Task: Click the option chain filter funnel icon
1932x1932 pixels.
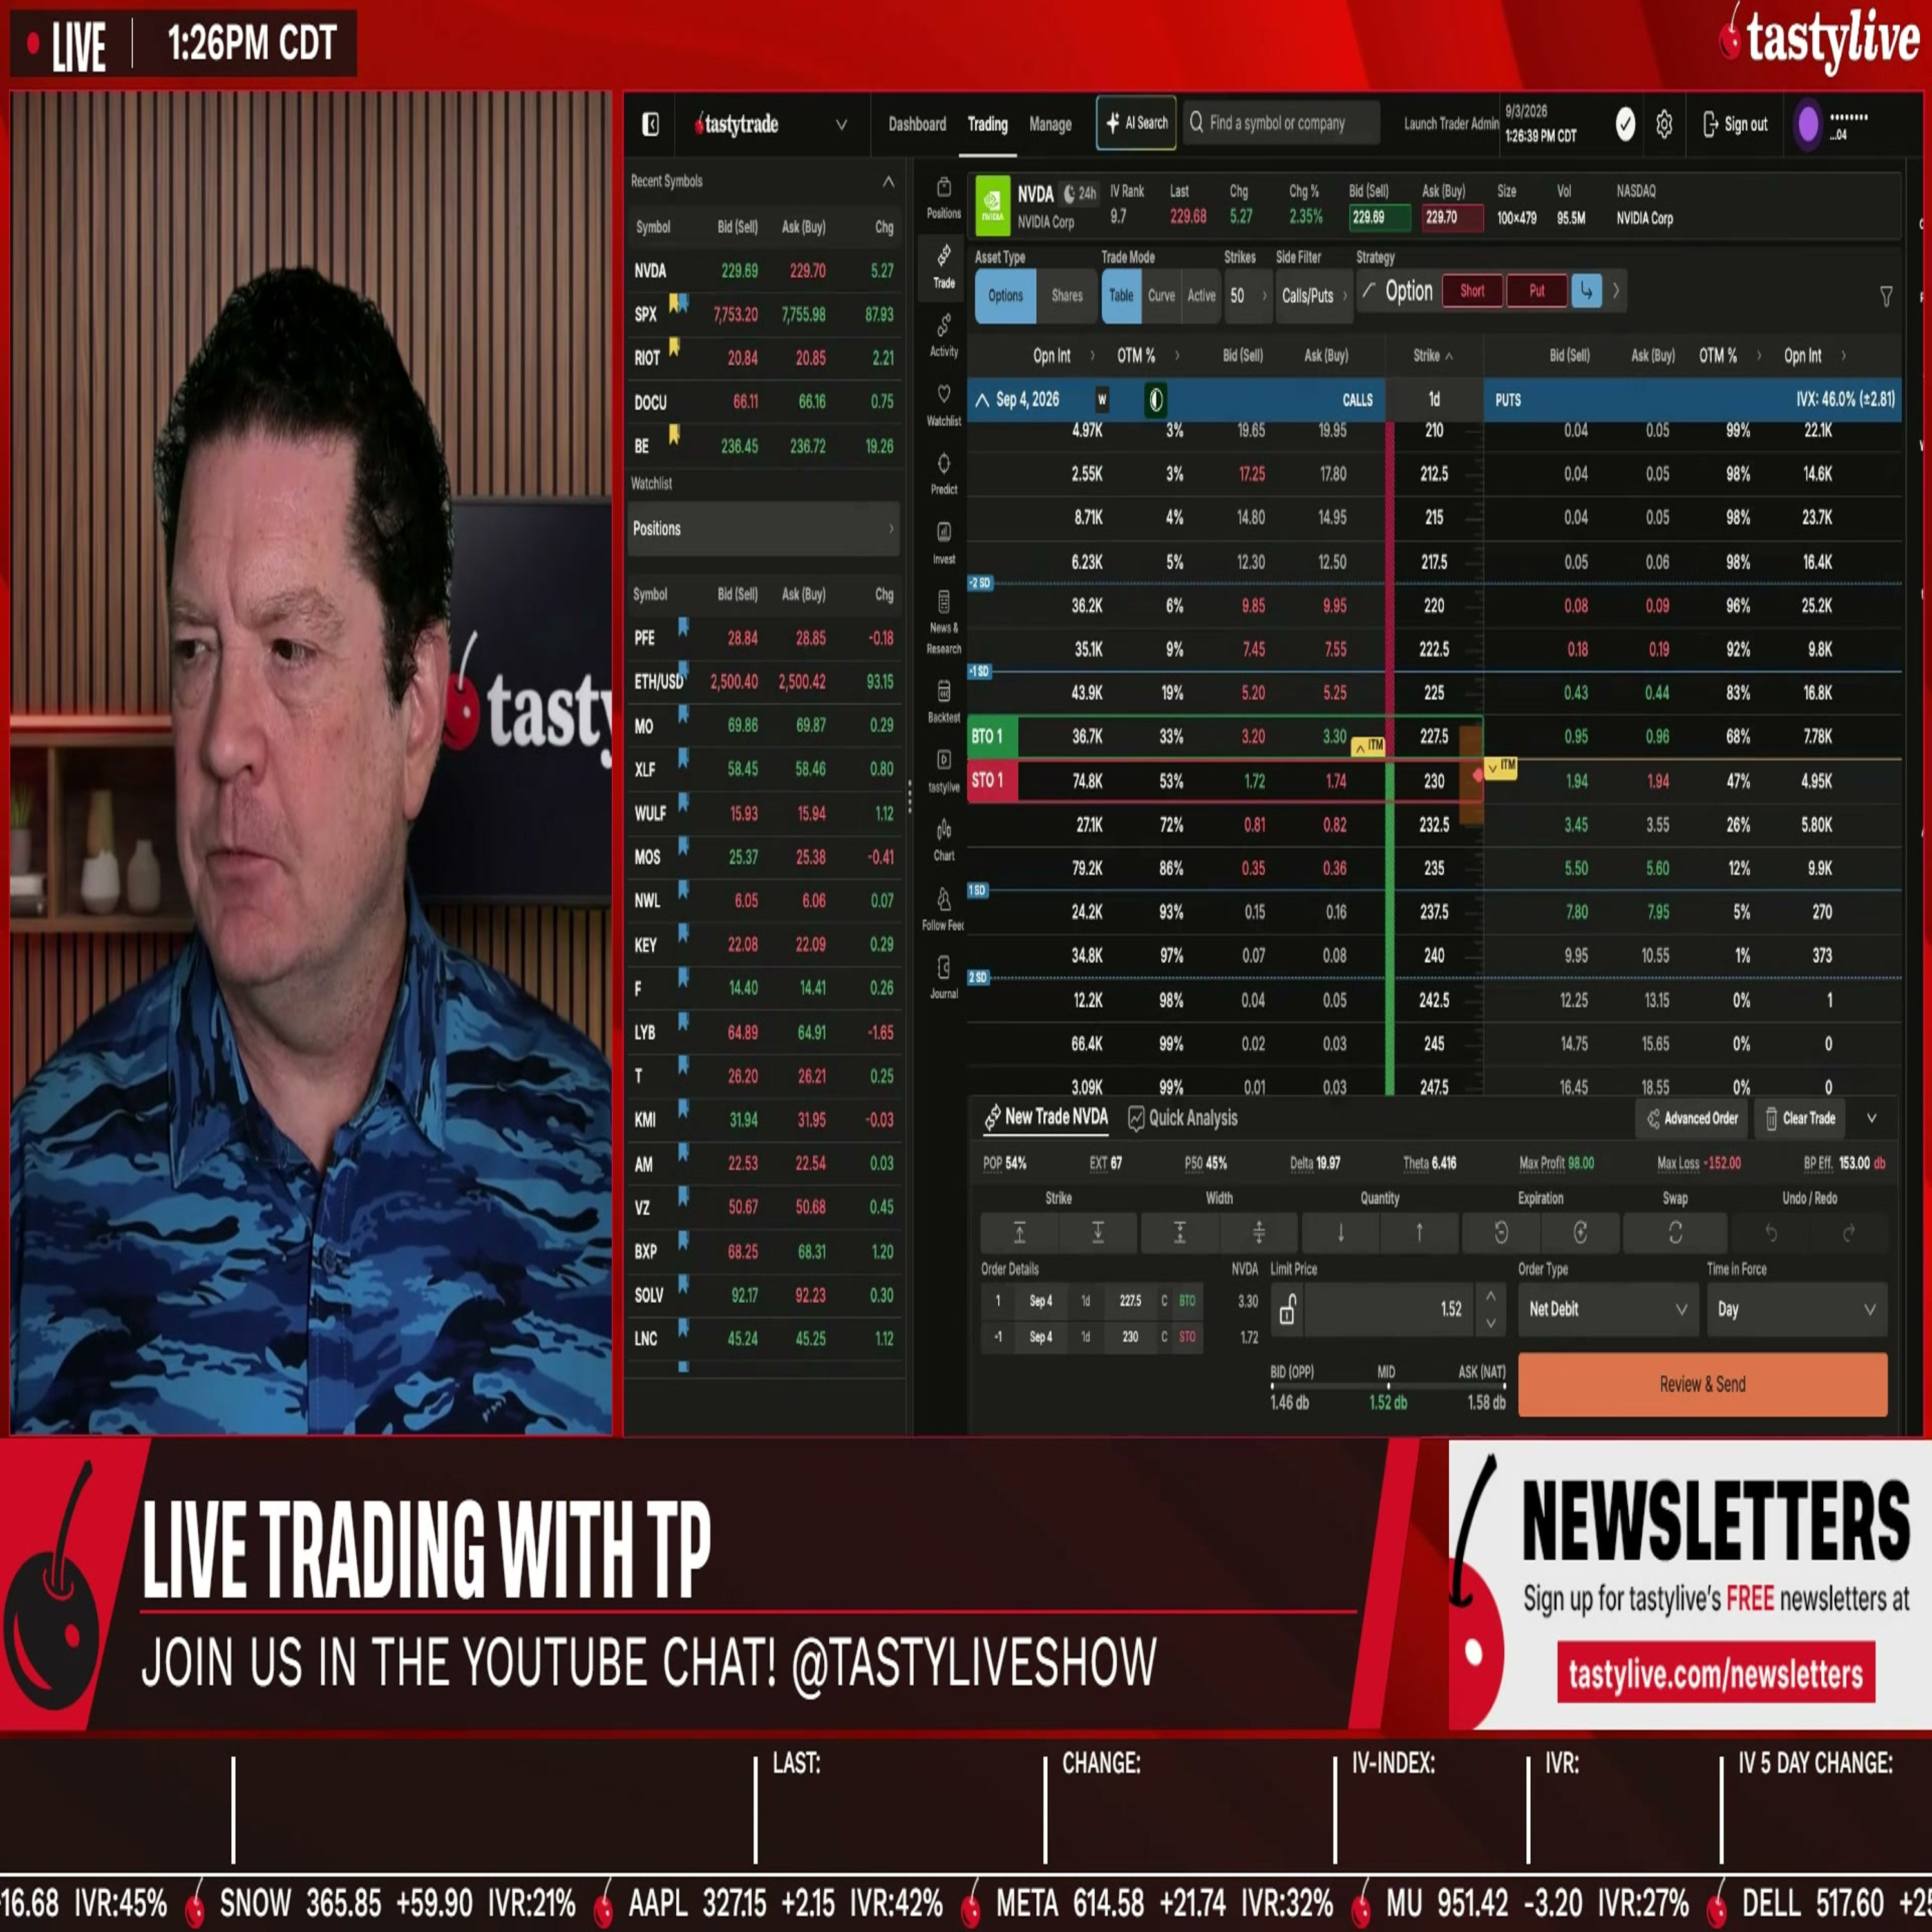Action: [1885, 296]
